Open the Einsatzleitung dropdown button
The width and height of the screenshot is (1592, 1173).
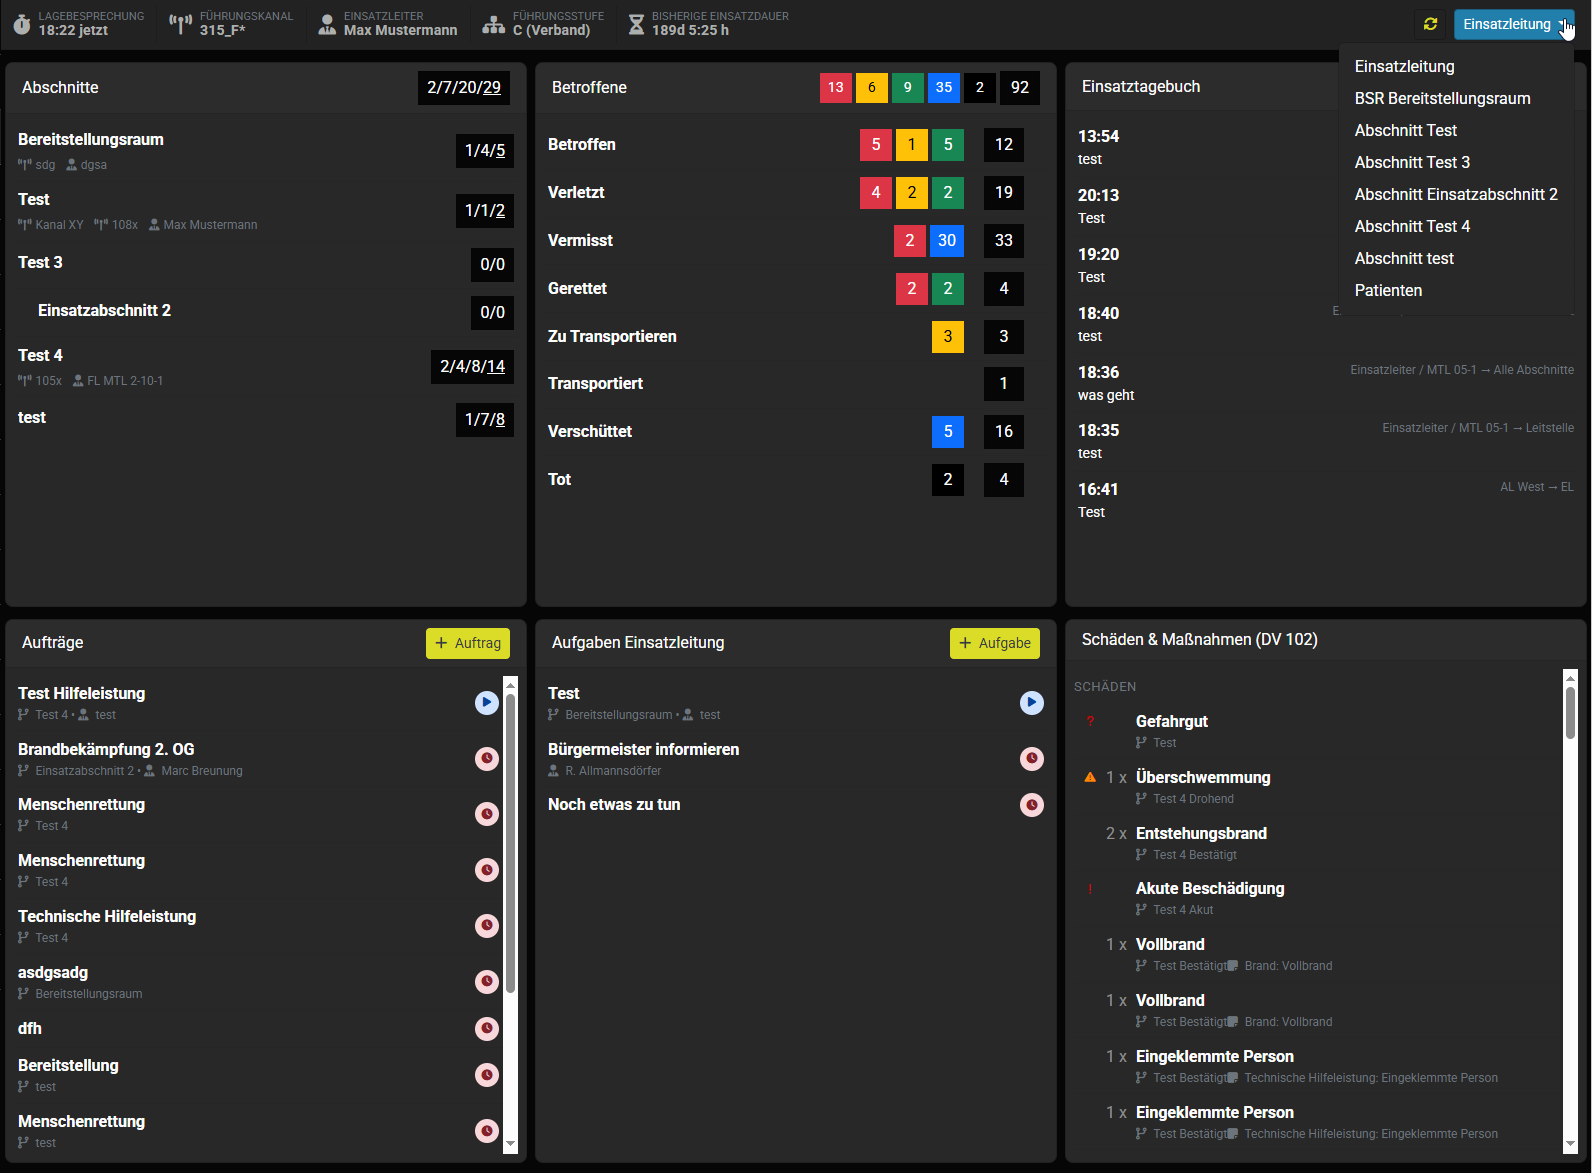[1514, 24]
